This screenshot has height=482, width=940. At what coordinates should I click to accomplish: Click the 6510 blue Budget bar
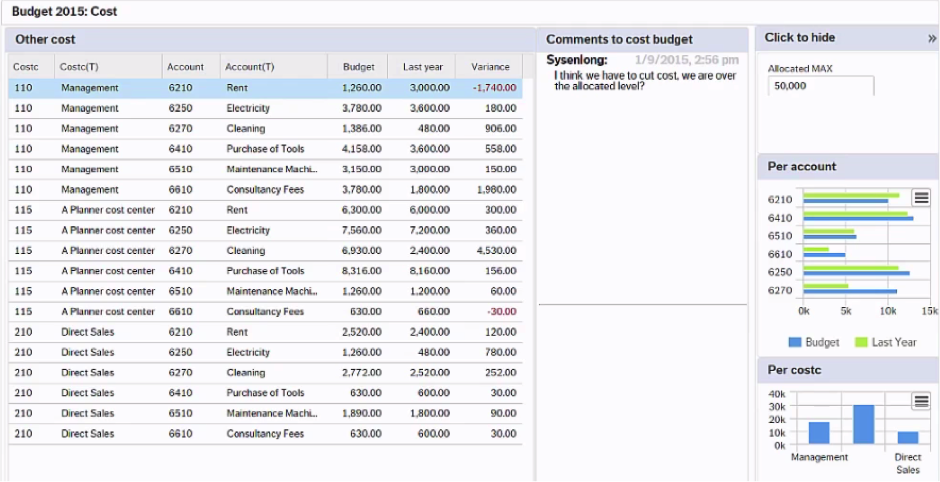[830, 237]
